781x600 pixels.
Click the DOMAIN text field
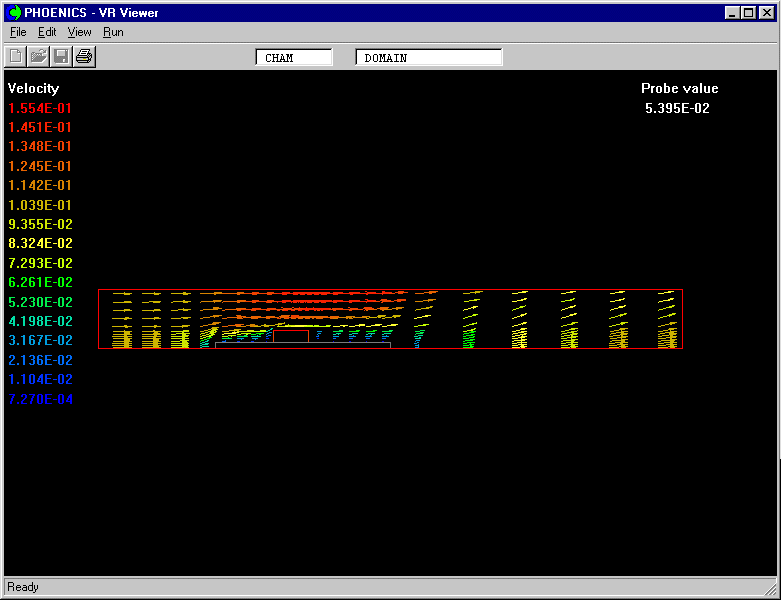coord(428,58)
